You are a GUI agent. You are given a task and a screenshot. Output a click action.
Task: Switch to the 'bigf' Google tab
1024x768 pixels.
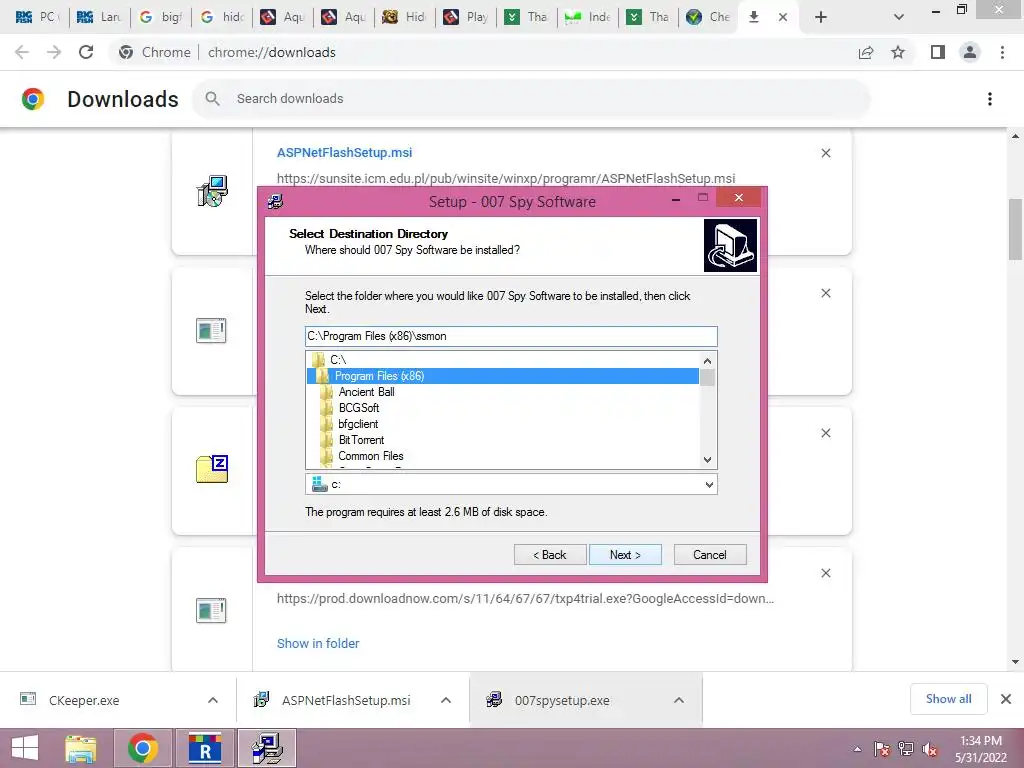[x=159, y=17]
